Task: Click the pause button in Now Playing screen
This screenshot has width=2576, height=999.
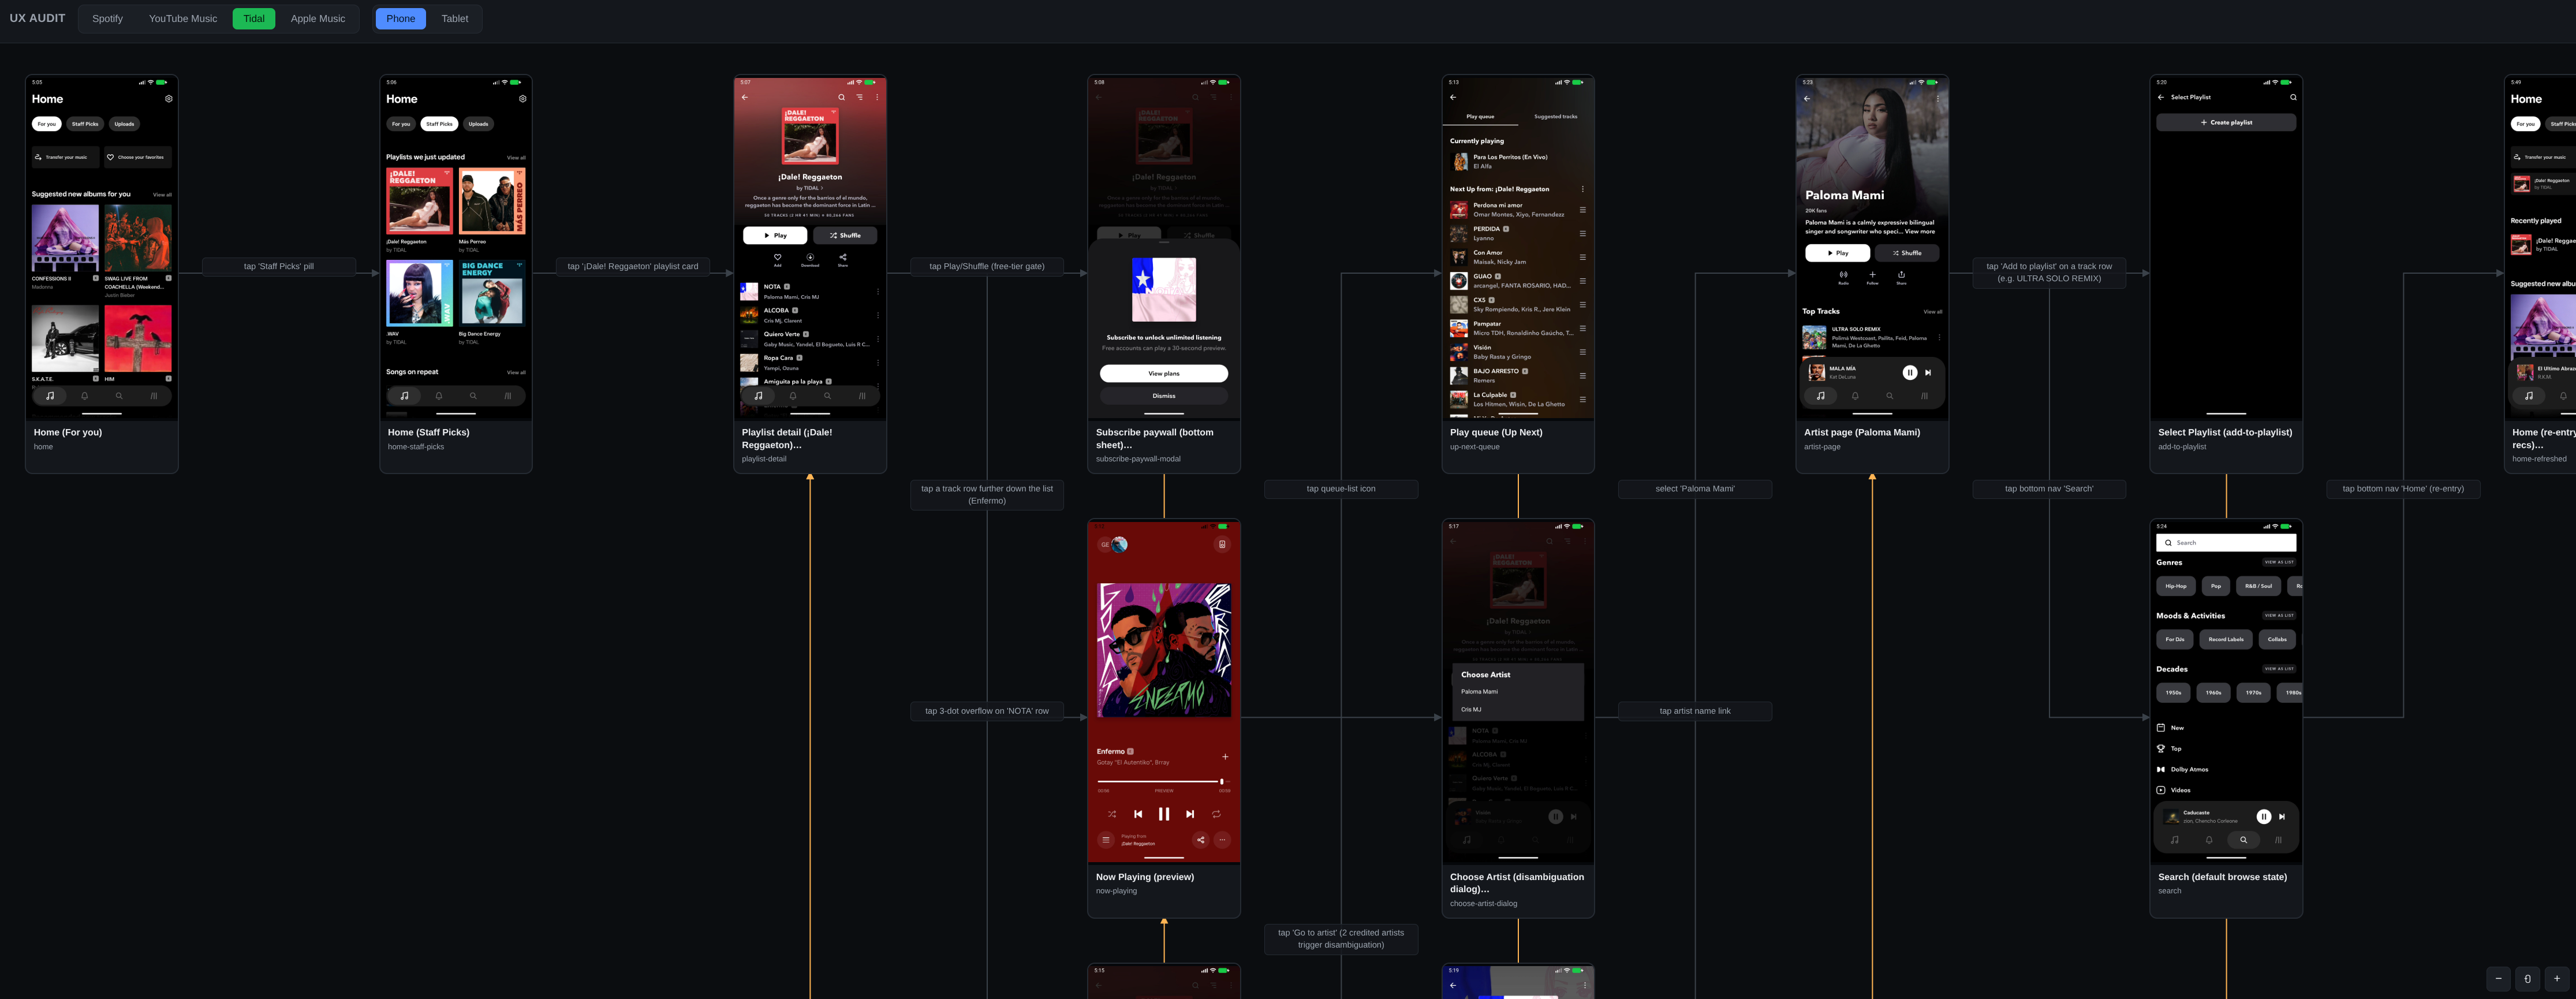Action: tap(1164, 814)
